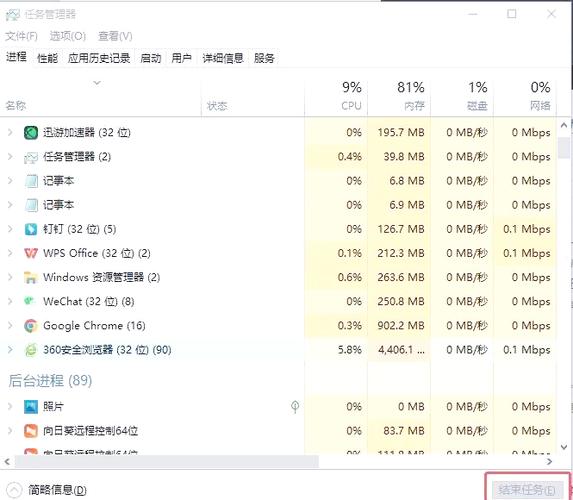Switch to the 详细信息 tab
This screenshot has height=500, width=573.
tap(223, 58)
